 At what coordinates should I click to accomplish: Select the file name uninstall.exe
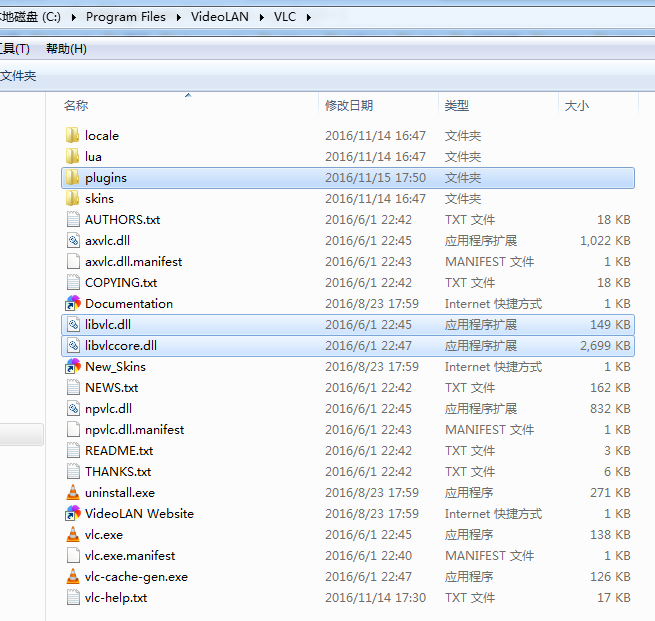(x=120, y=493)
